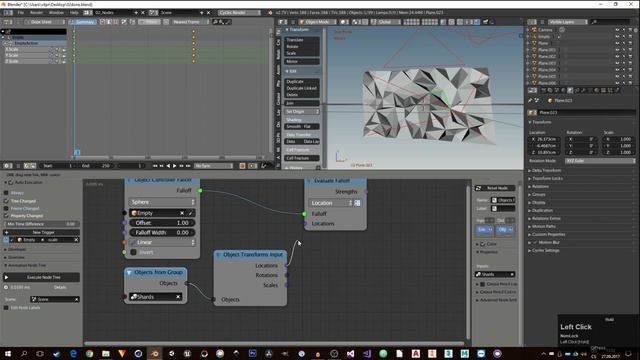Open Edge browser from taskbar
640x360 pixels.
coord(73,353)
